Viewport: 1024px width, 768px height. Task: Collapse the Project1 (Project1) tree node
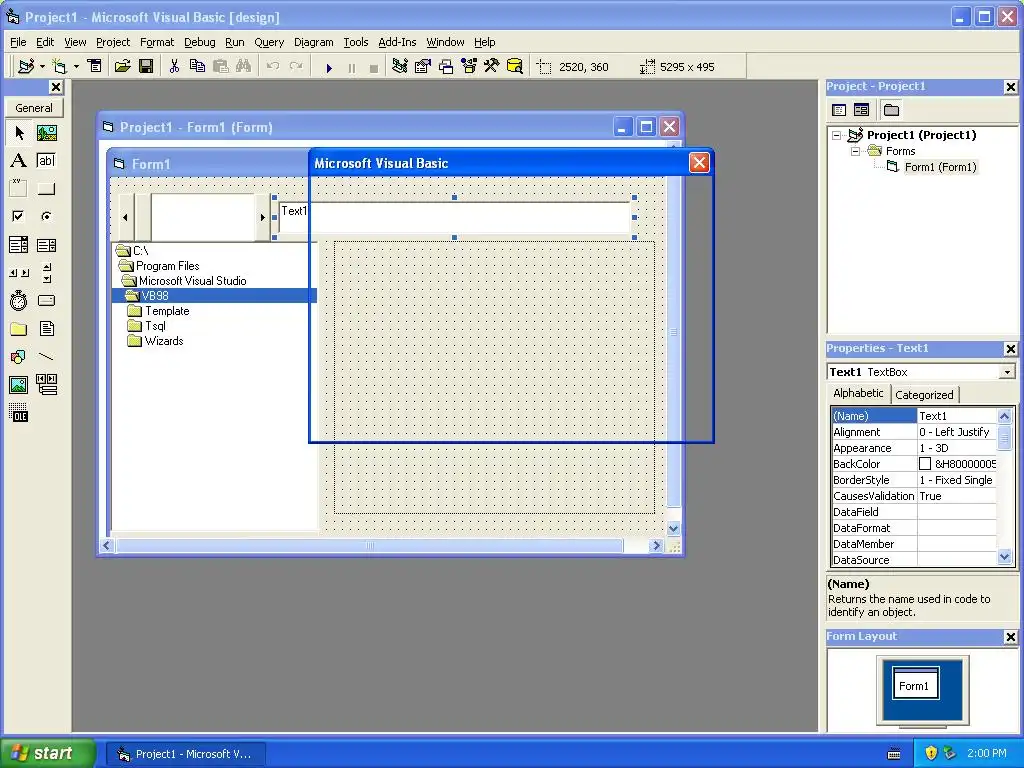(x=837, y=135)
